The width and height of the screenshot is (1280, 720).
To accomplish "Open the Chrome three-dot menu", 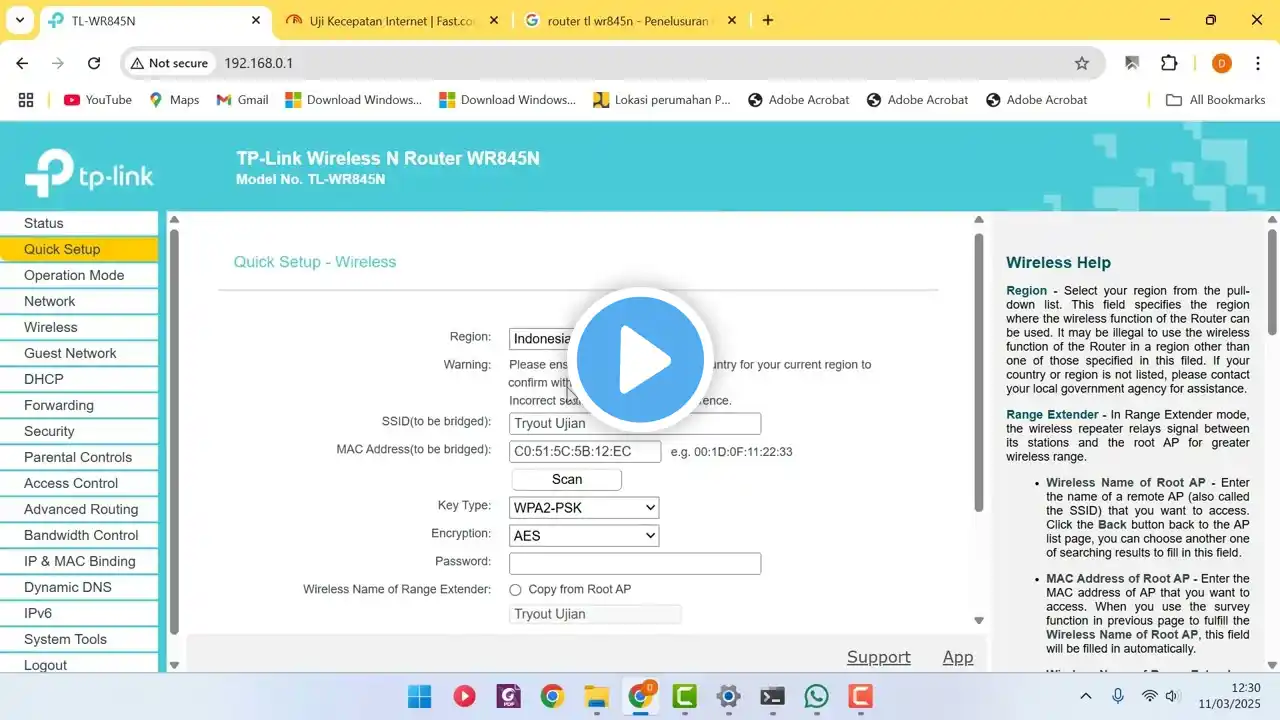I will point(1257,63).
